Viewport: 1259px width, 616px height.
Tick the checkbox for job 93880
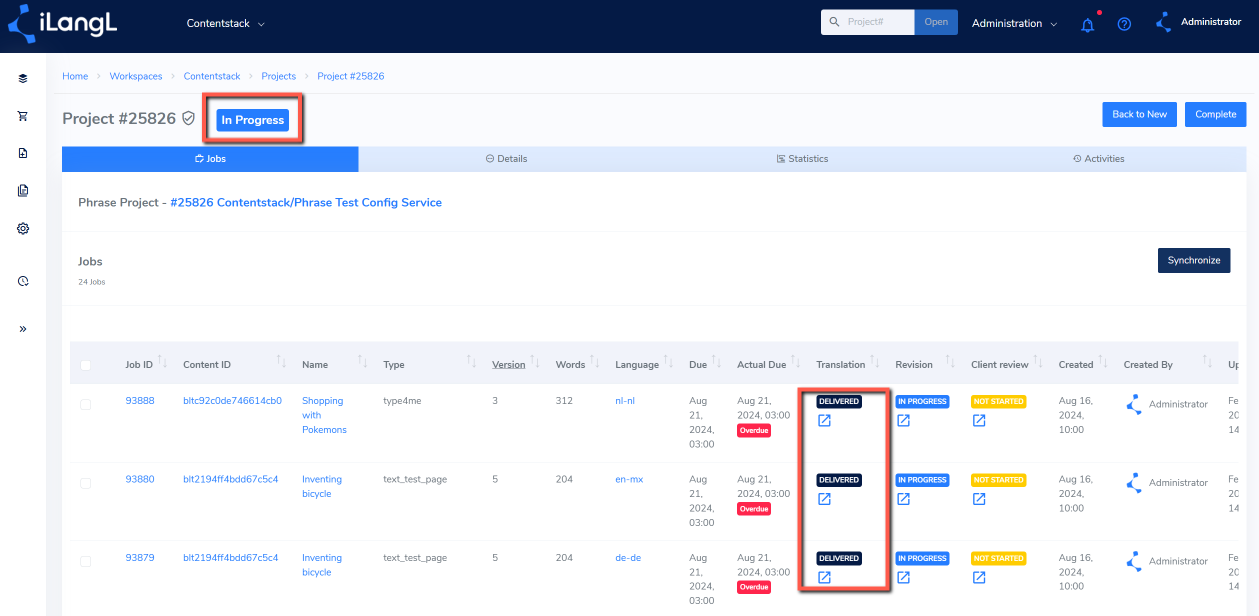[x=85, y=483]
